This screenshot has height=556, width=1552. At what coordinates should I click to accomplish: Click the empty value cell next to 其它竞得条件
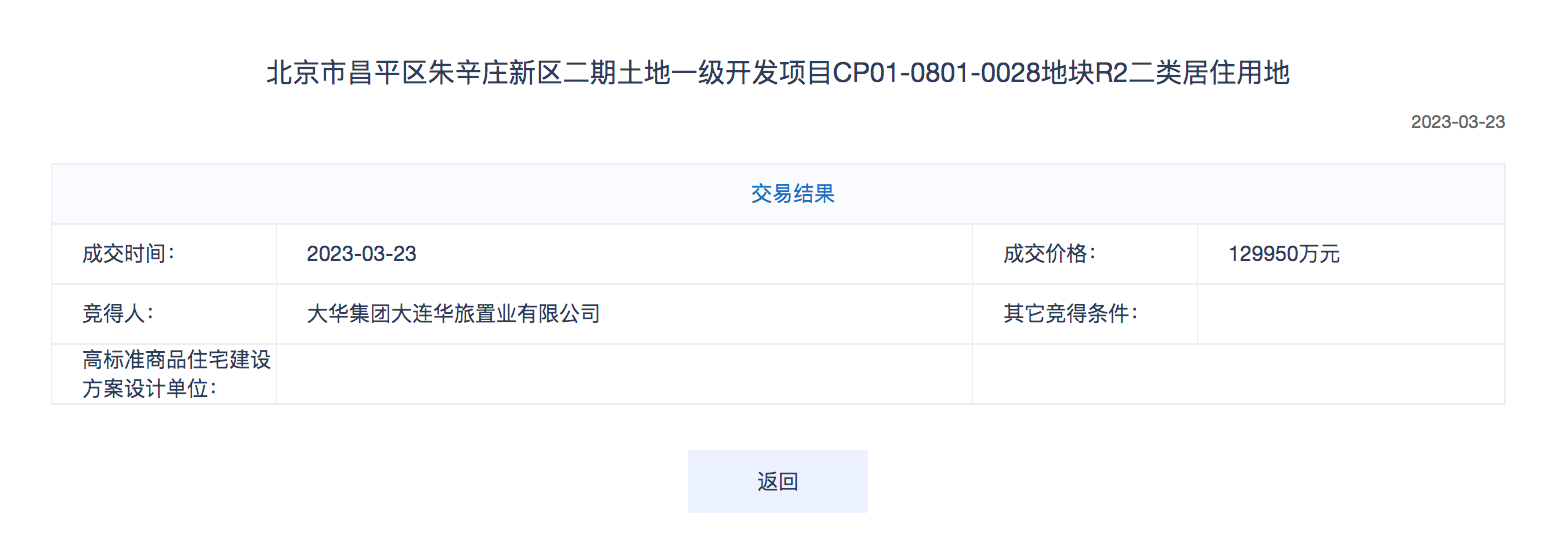1351,314
